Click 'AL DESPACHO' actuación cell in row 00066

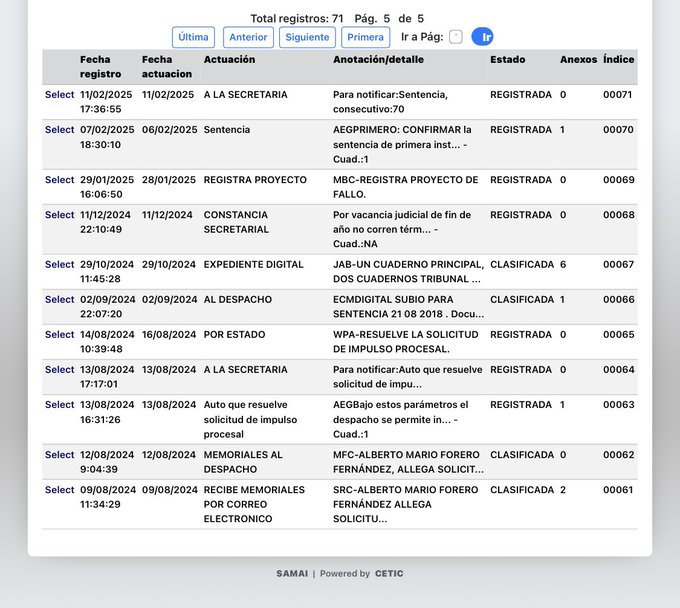click(x=238, y=299)
